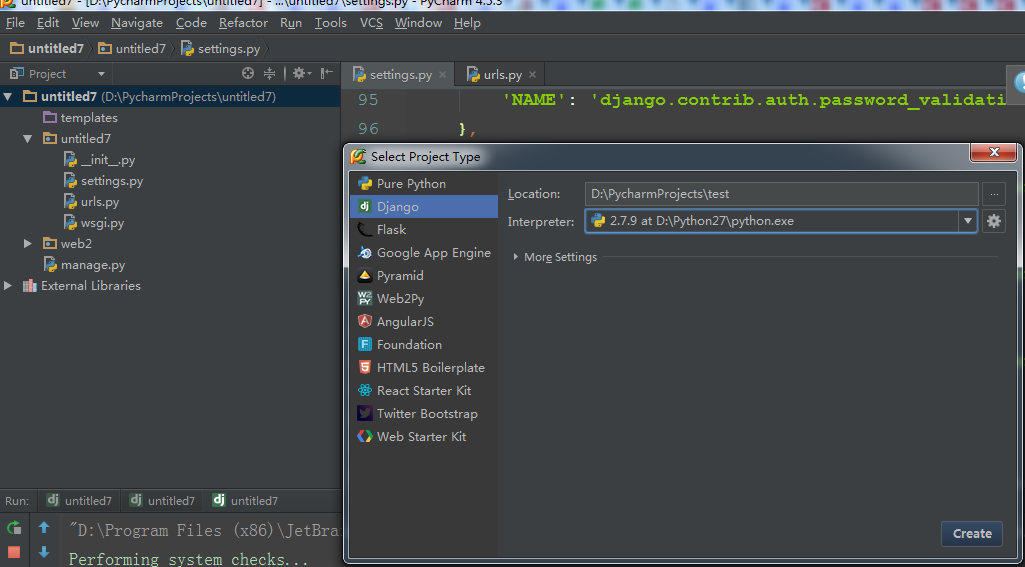Viewport: 1025px width, 567px height.
Task: Click the rerun icon in Run panel
Action: click(x=14, y=527)
